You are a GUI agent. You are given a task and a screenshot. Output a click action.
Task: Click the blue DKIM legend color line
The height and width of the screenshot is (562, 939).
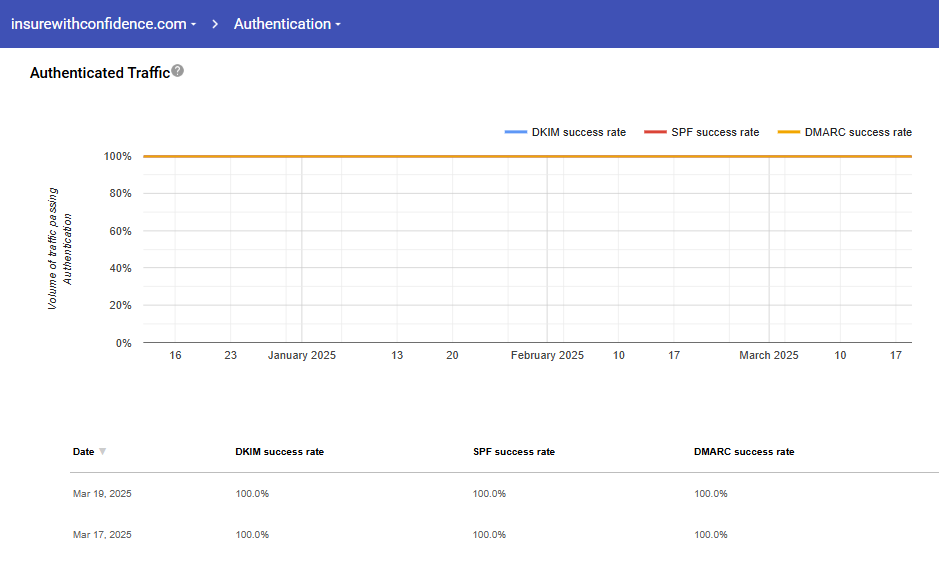click(516, 132)
